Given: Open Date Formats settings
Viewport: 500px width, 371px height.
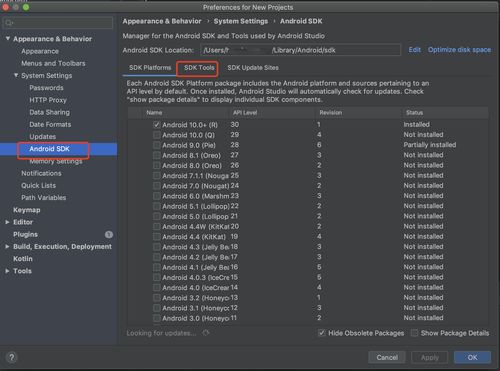Looking at the screenshot, I should point(50,124).
